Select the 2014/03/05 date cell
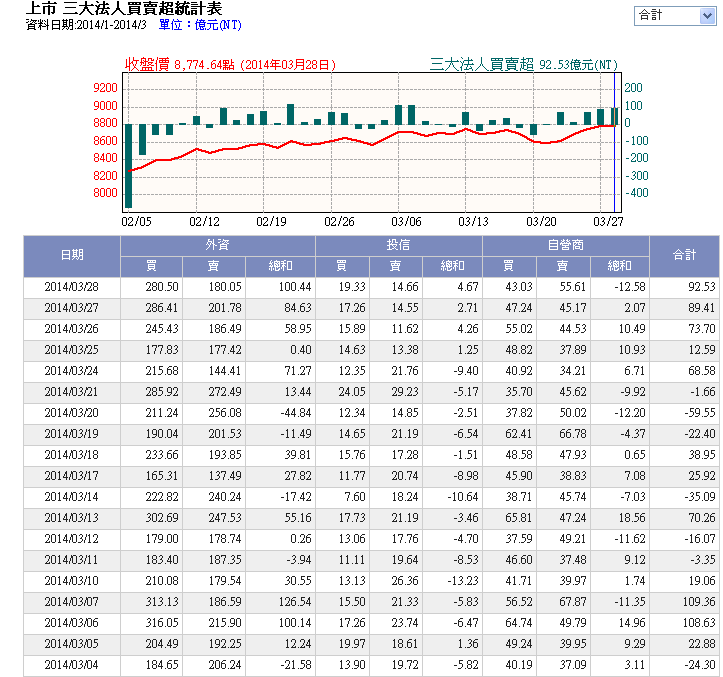 tap(71, 644)
